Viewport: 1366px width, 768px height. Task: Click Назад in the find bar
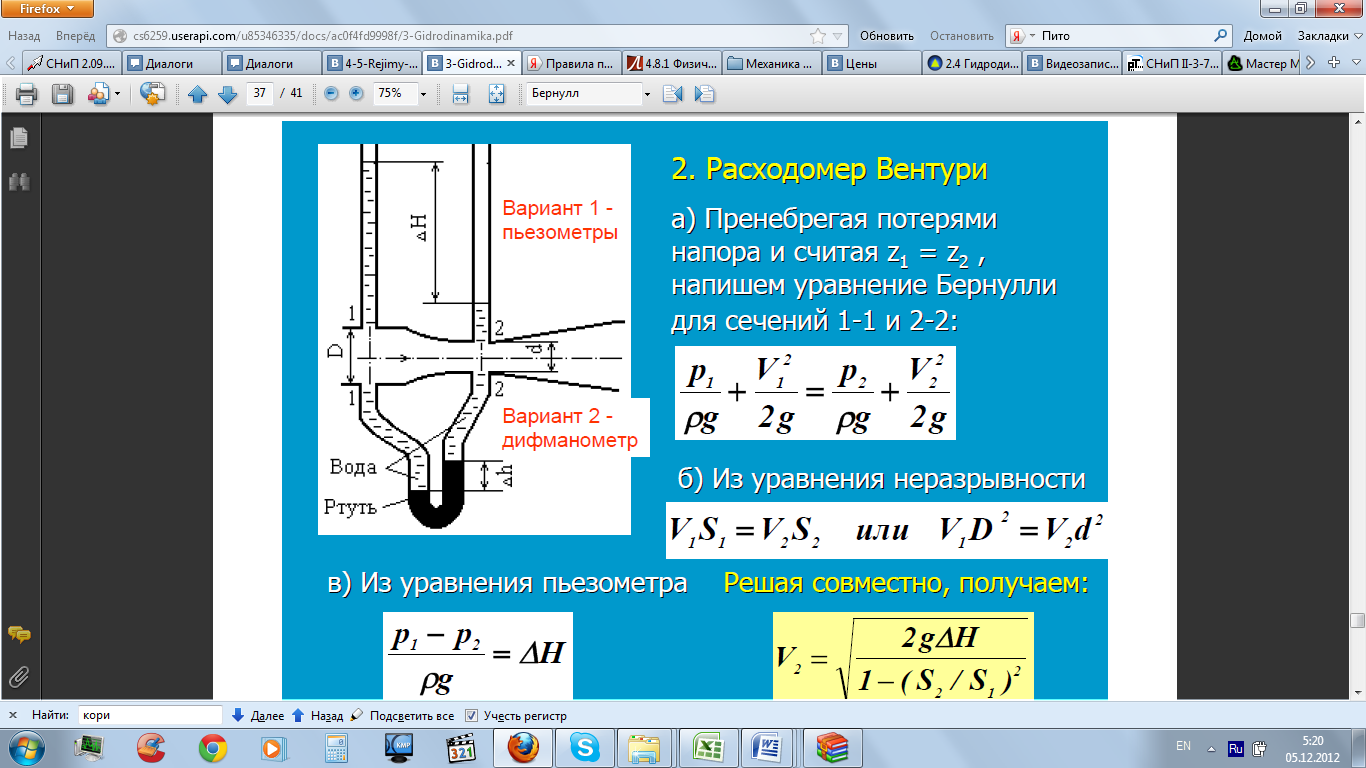(318, 716)
